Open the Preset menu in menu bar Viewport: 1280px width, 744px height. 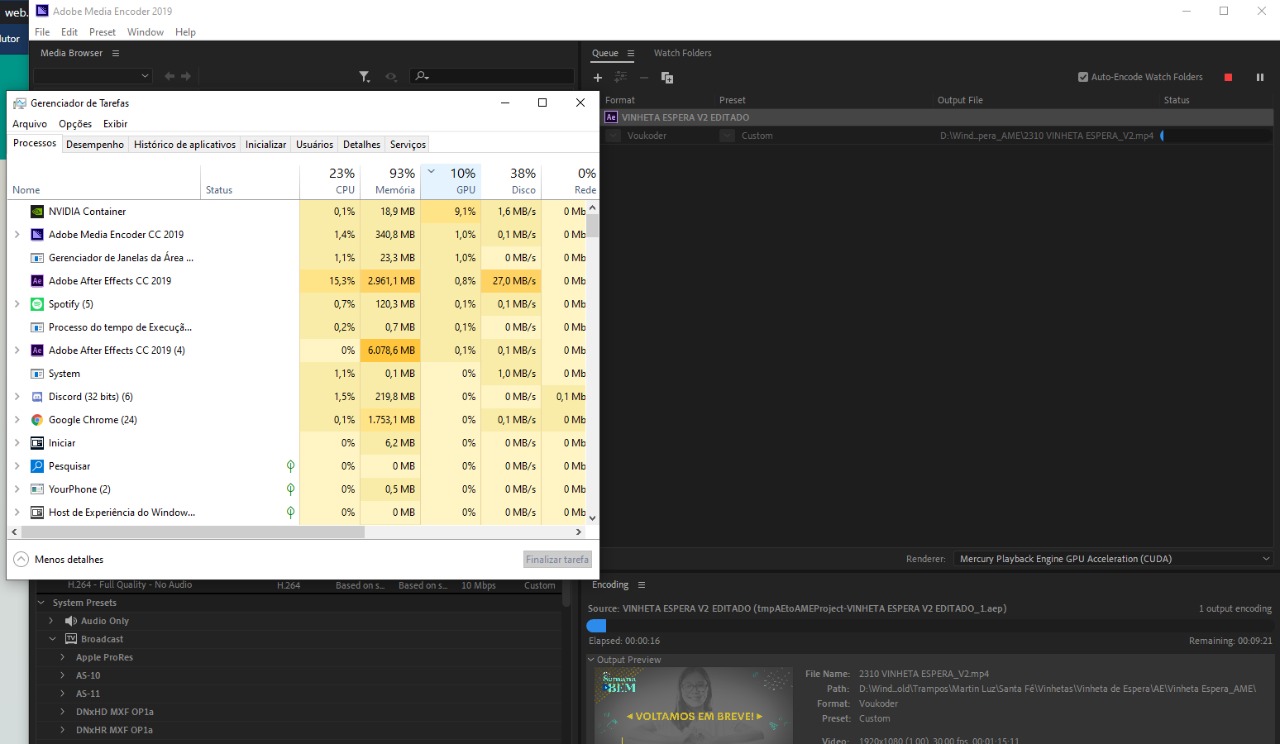click(102, 32)
